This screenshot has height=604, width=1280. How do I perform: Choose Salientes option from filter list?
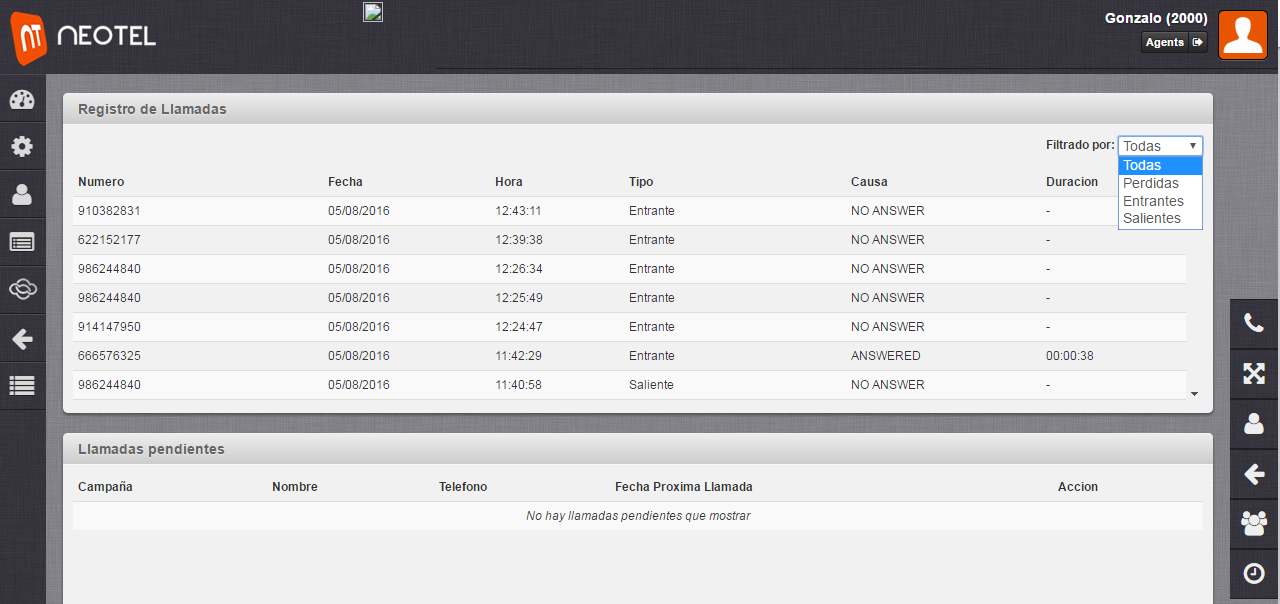coord(1152,218)
